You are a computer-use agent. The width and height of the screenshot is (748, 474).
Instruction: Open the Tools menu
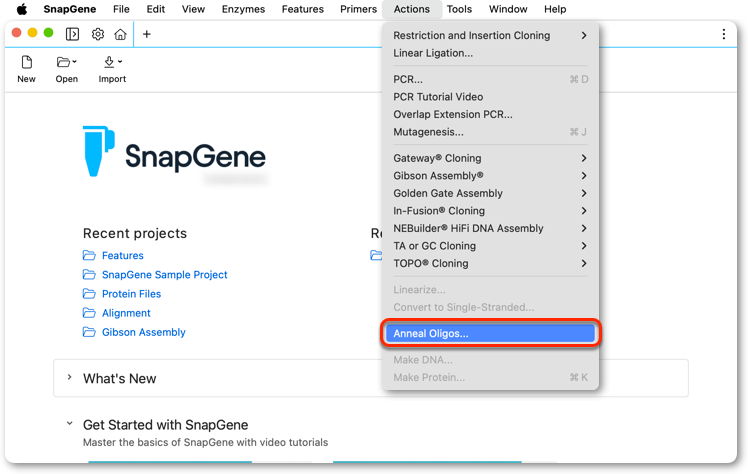tap(459, 9)
